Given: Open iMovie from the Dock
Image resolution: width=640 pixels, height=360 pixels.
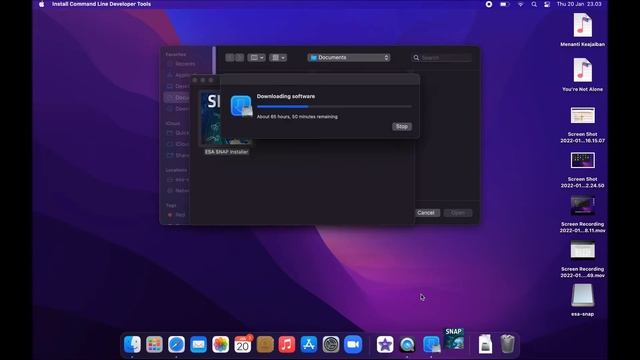Looking at the screenshot, I should point(385,344).
